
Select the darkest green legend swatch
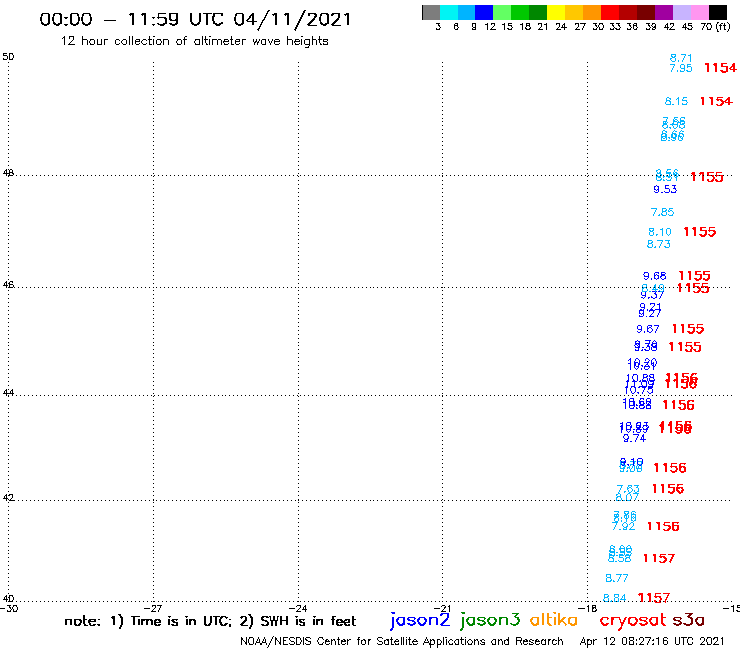click(x=538, y=12)
